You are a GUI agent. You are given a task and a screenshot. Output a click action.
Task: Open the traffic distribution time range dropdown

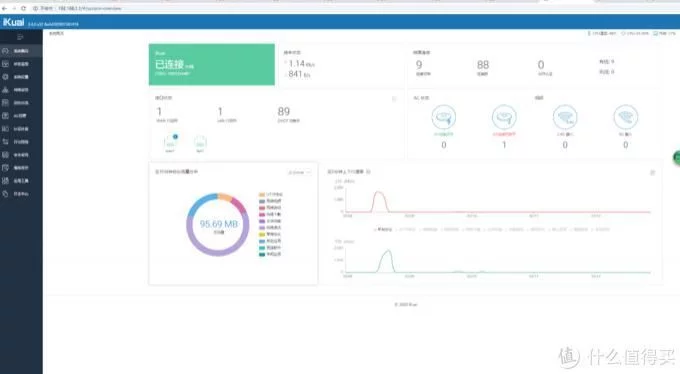tap(299, 173)
